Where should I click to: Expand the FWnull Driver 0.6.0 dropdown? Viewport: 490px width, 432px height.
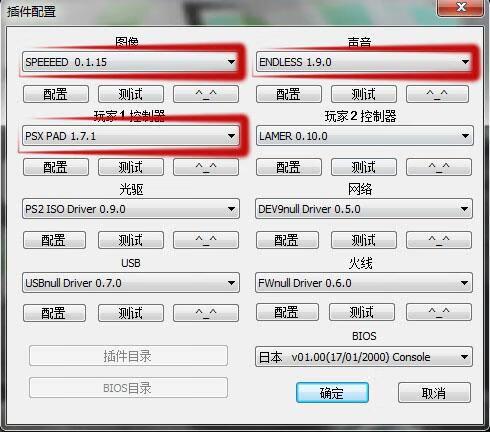pyautogui.click(x=364, y=283)
